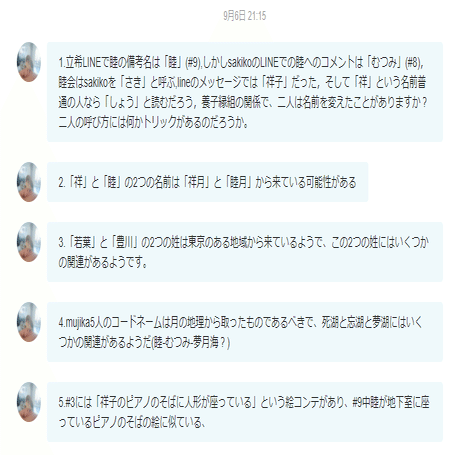455x455 pixels.
Task: Click the #3 tag in the fifth message
Action: 68,402
